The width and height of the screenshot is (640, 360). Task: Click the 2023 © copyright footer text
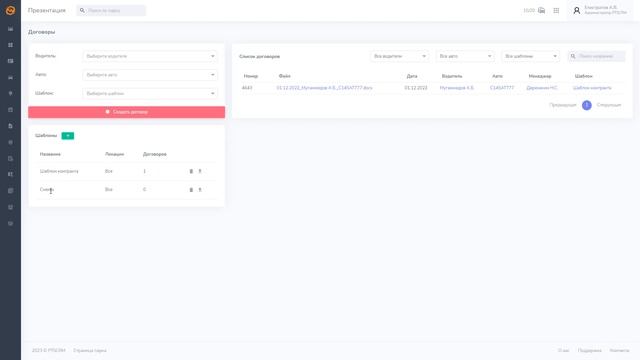point(49,351)
